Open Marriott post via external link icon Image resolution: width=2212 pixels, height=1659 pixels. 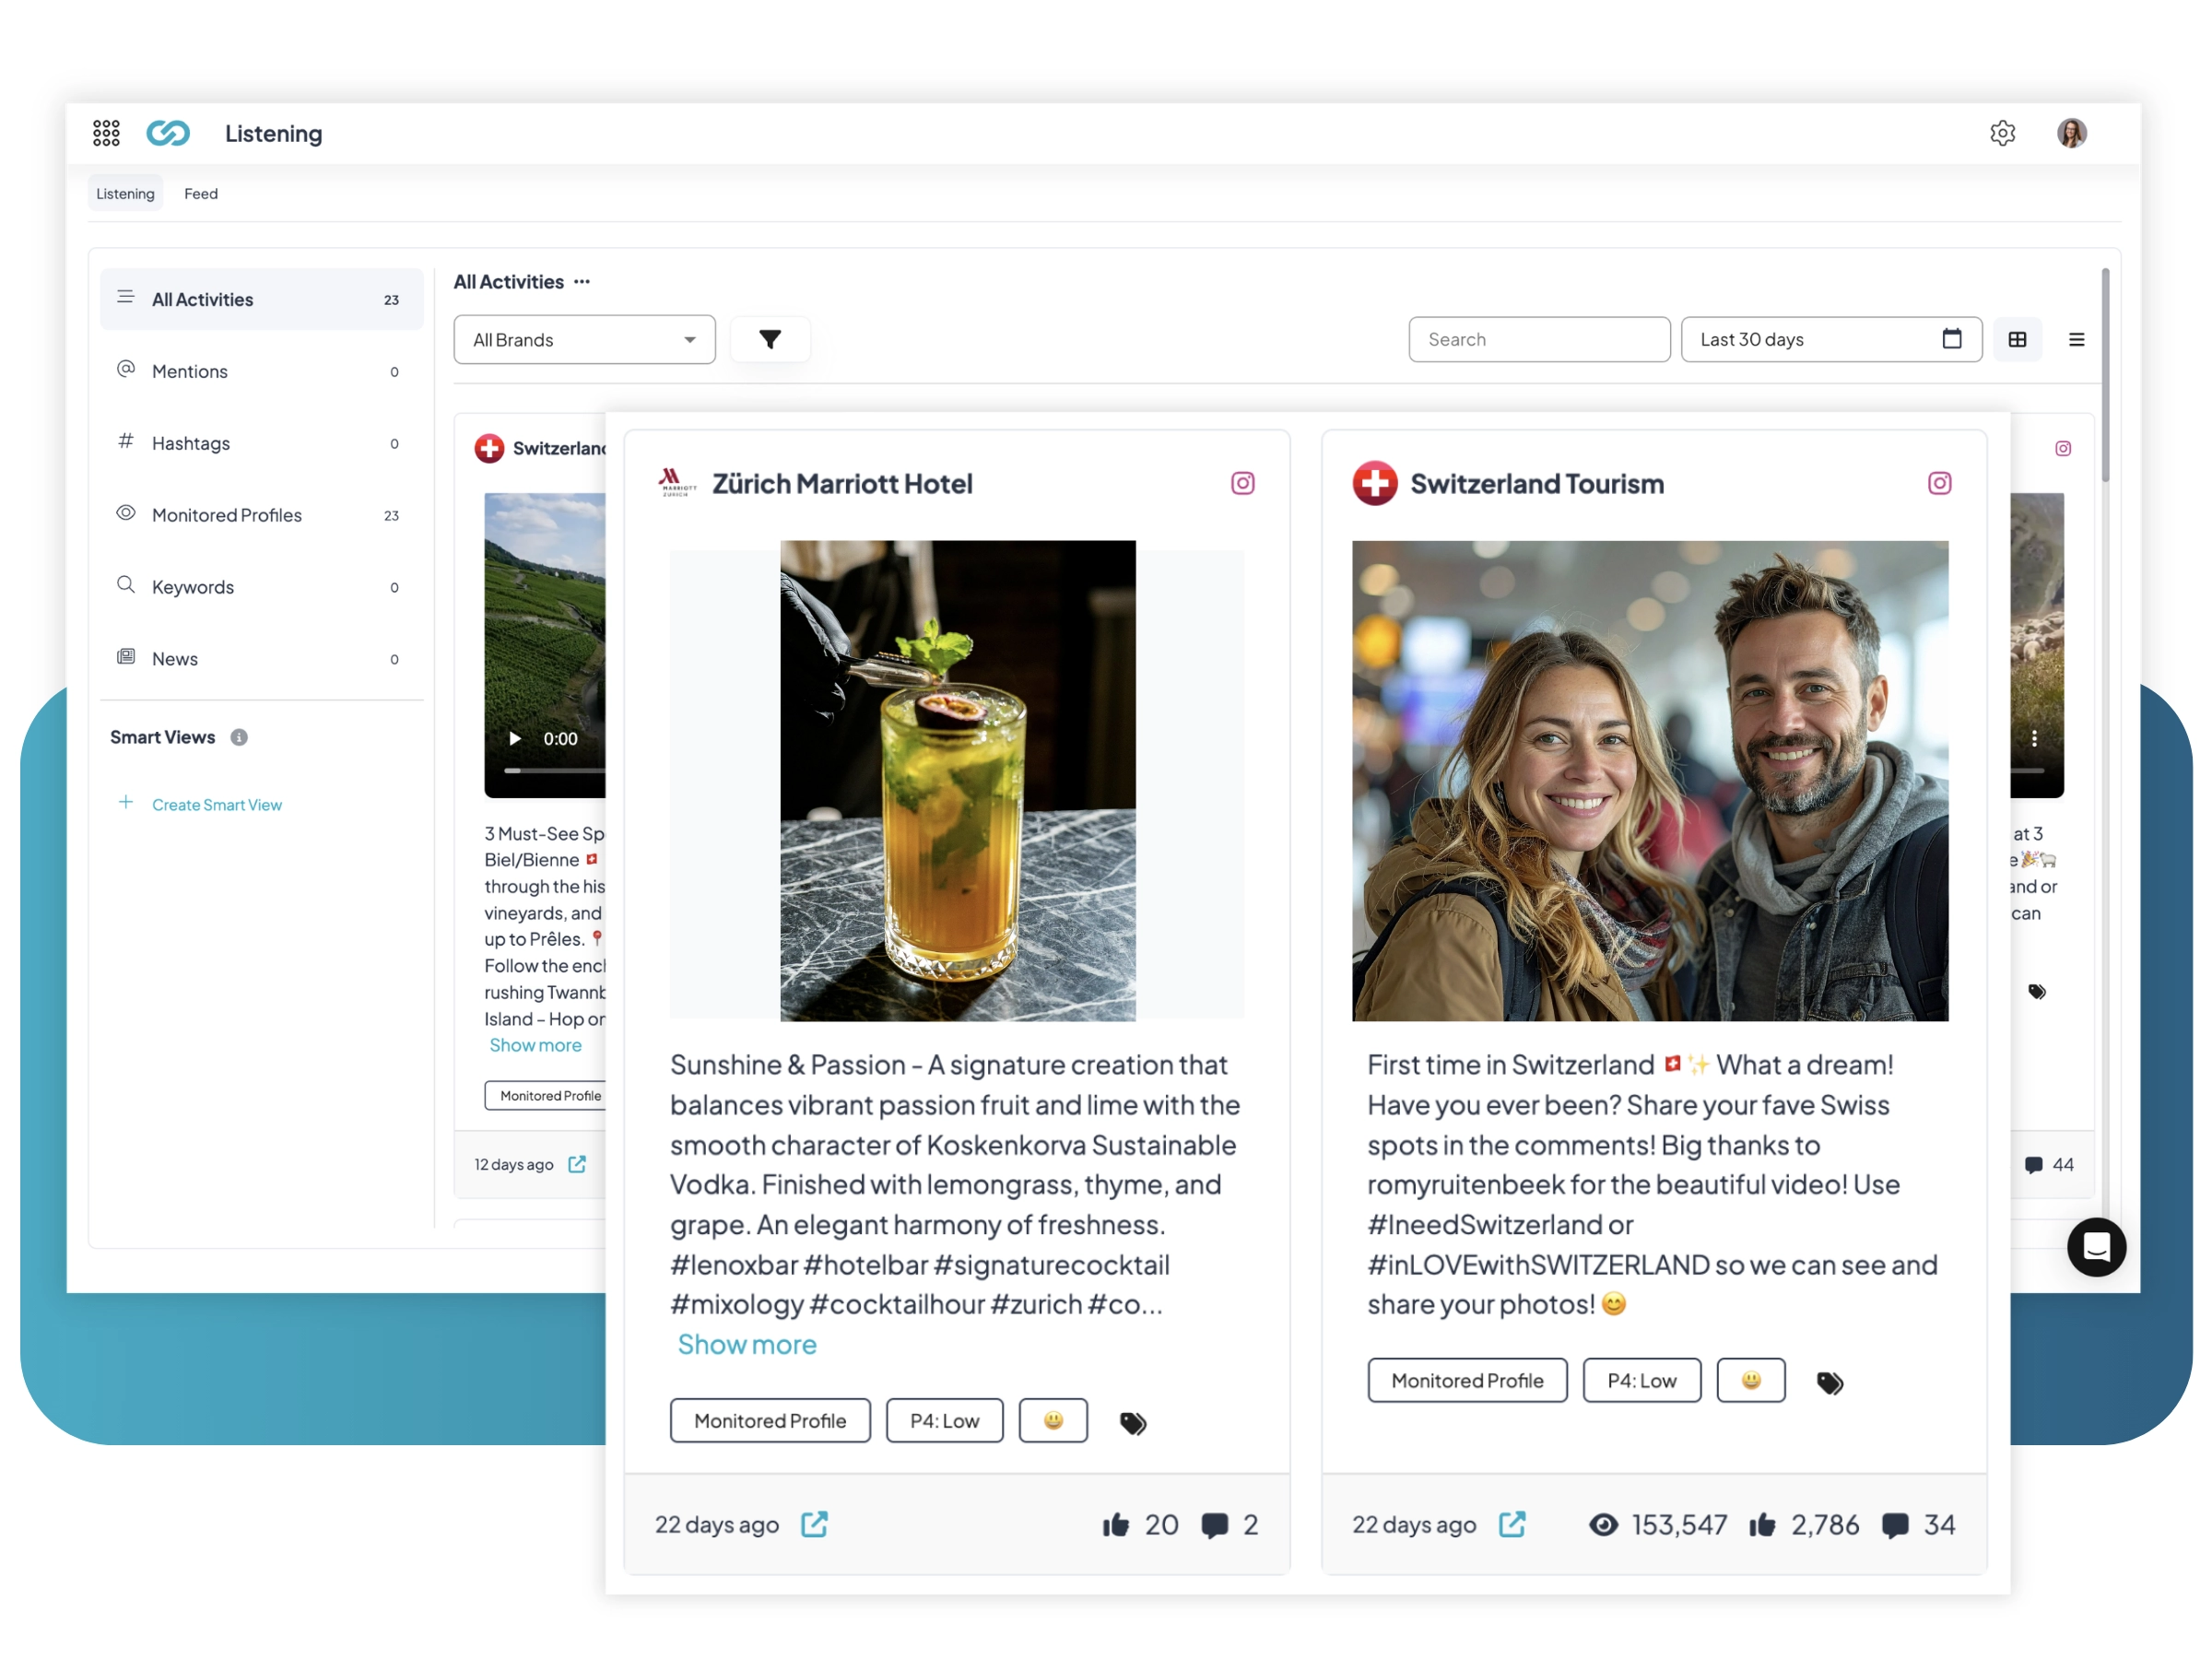pyautogui.click(x=814, y=1524)
